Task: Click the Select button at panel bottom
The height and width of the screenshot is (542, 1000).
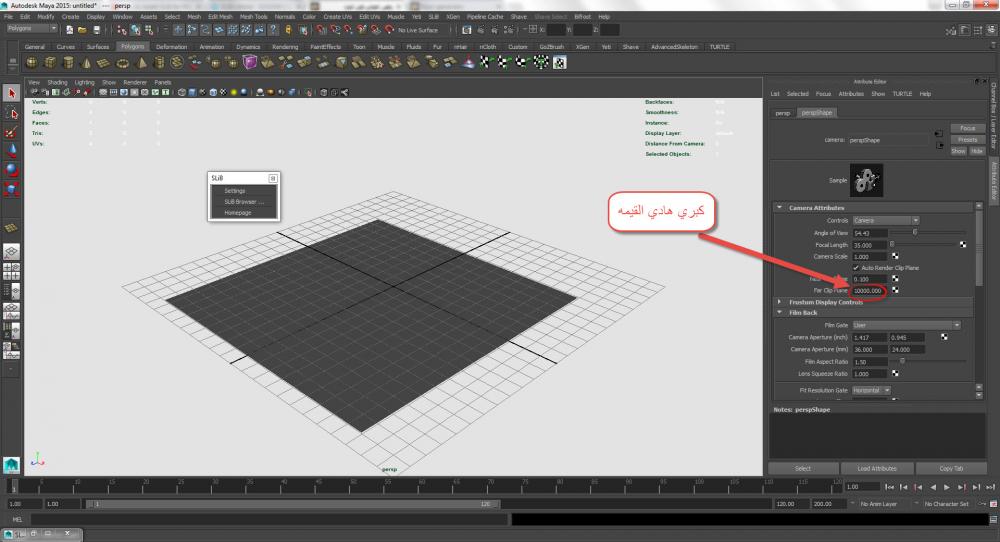Action: click(803, 469)
